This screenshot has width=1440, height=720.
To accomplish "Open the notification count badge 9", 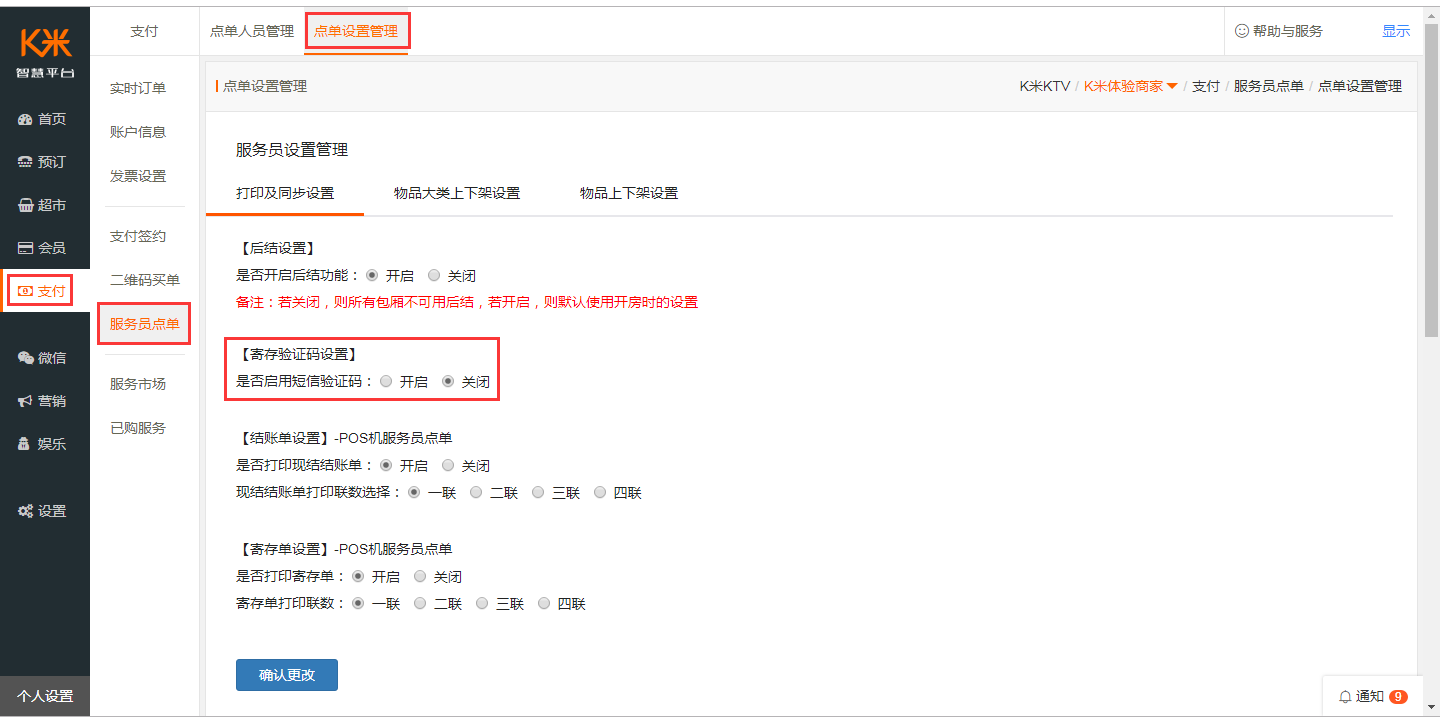I will click(x=1398, y=696).
